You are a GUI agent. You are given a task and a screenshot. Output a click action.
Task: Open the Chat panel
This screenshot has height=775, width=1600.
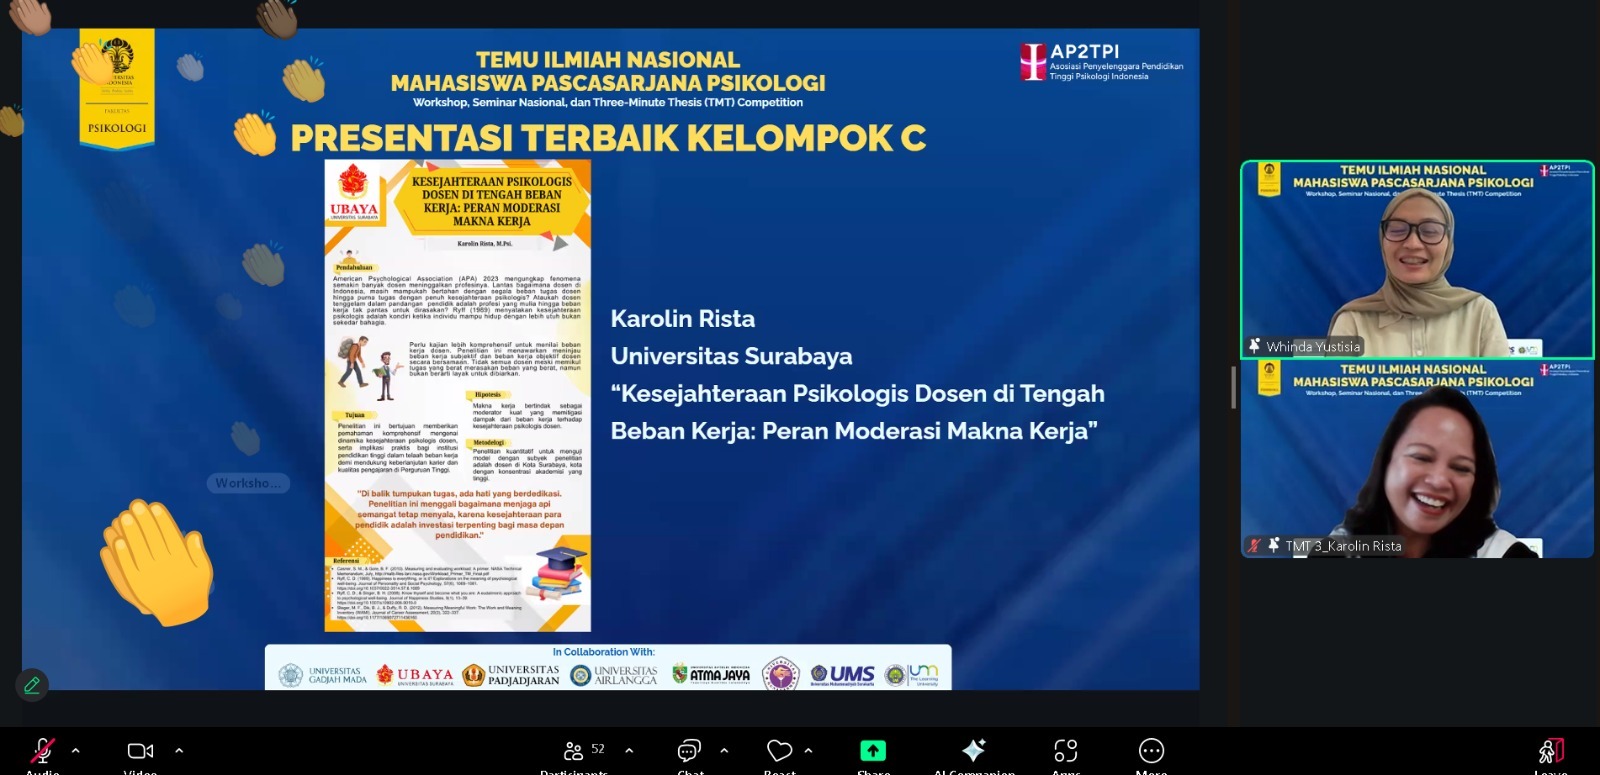point(689,751)
